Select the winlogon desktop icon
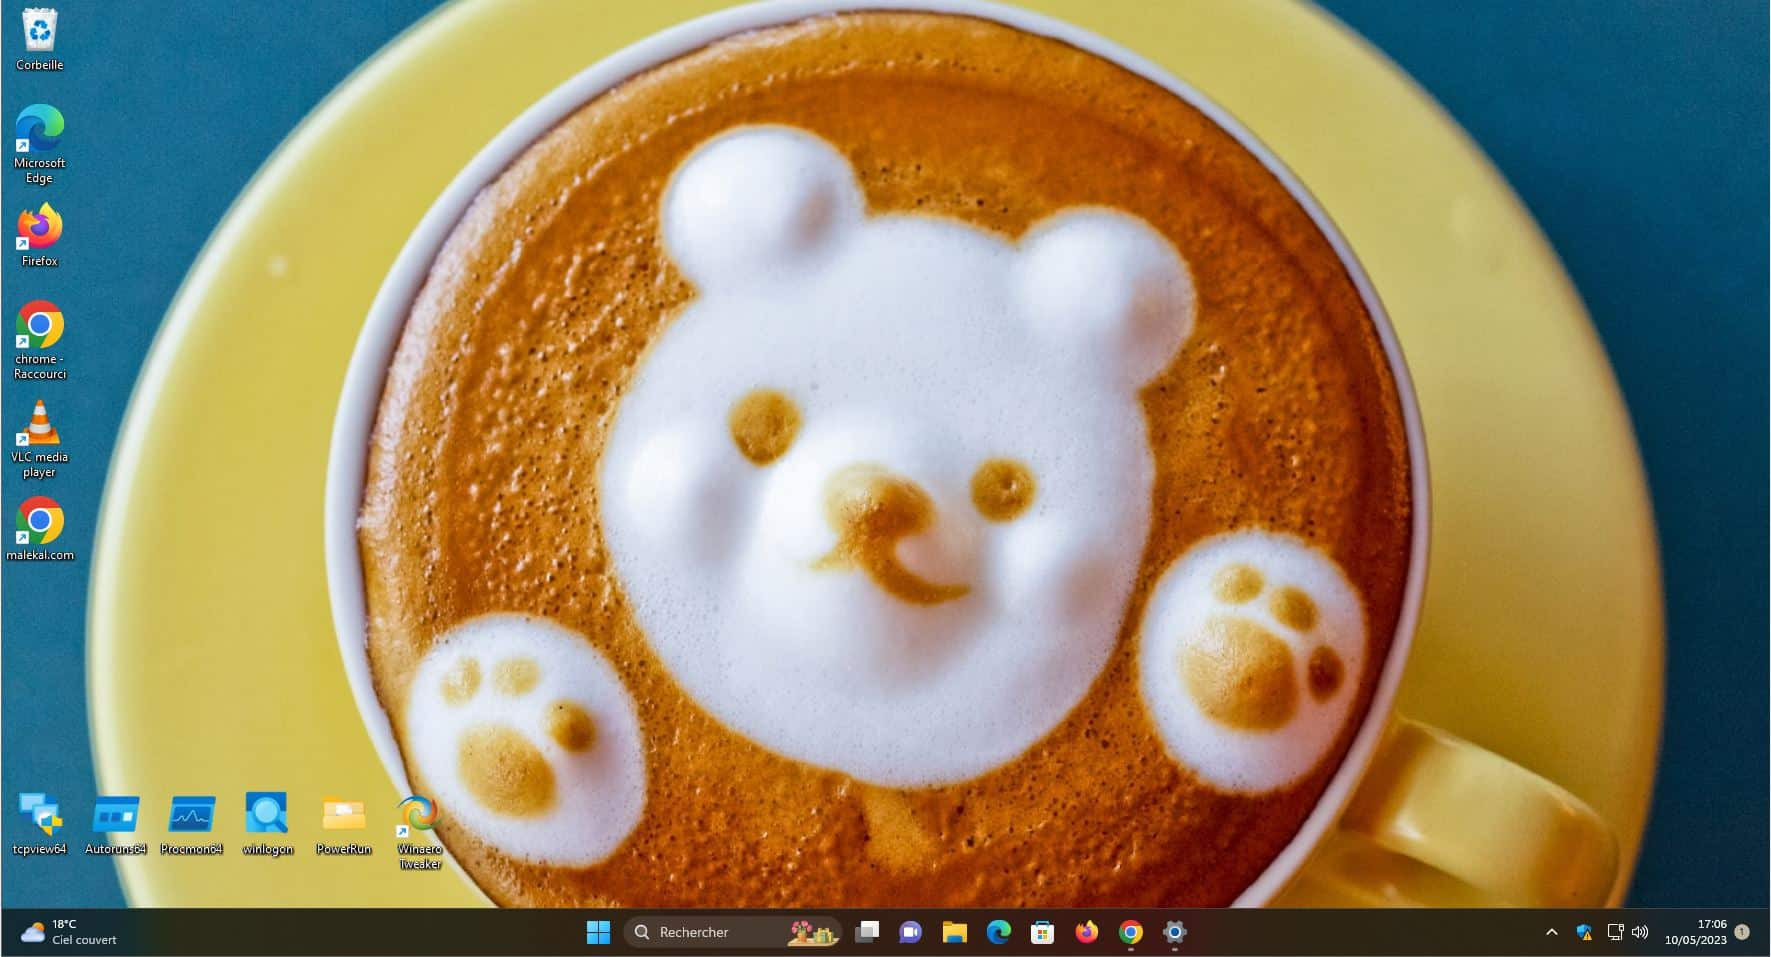Screen dimensions: 1771x957 268,825
